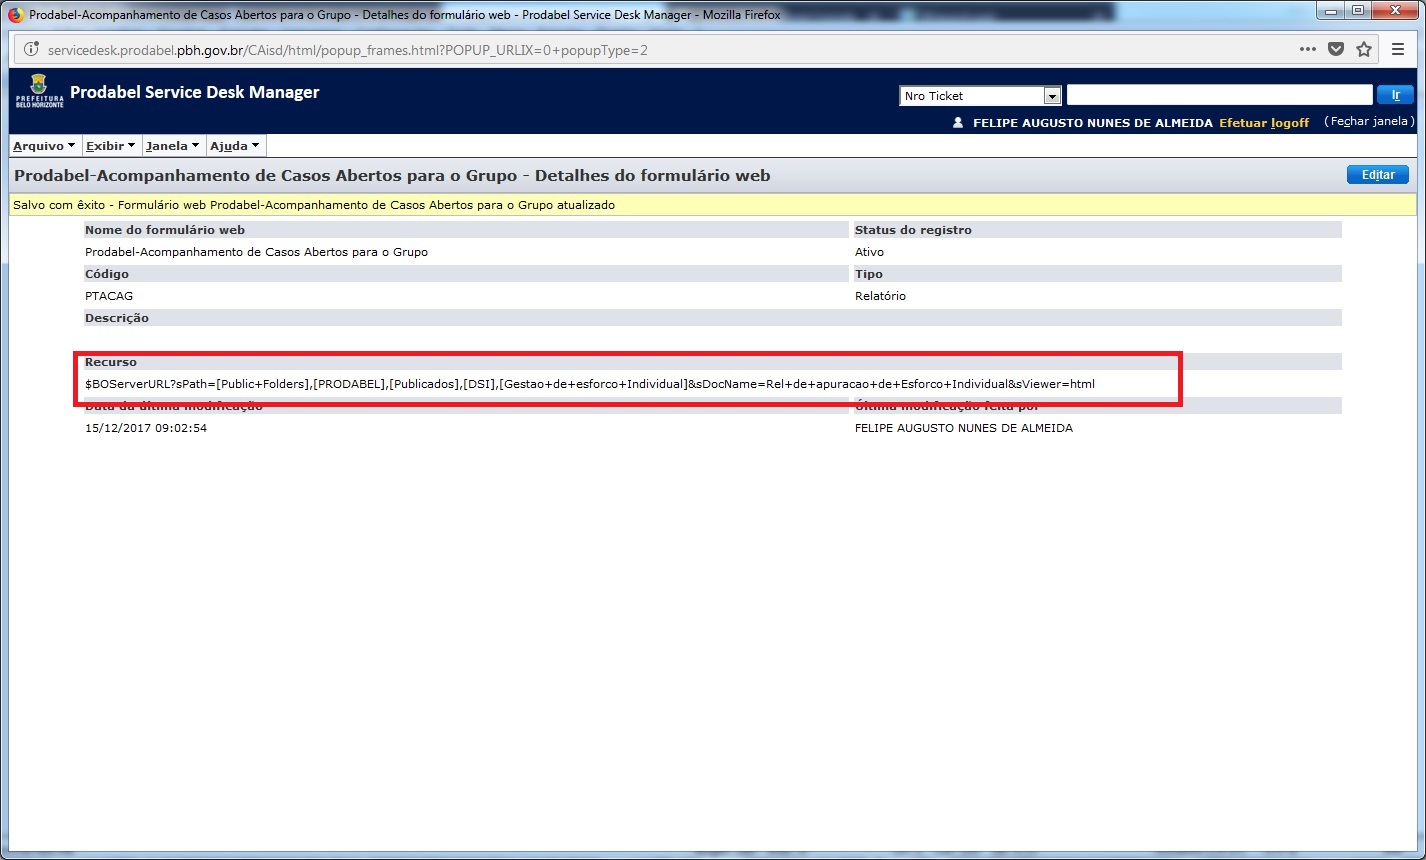Open the Janela menu
The width and height of the screenshot is (1426, 860).
click(172, 146)
